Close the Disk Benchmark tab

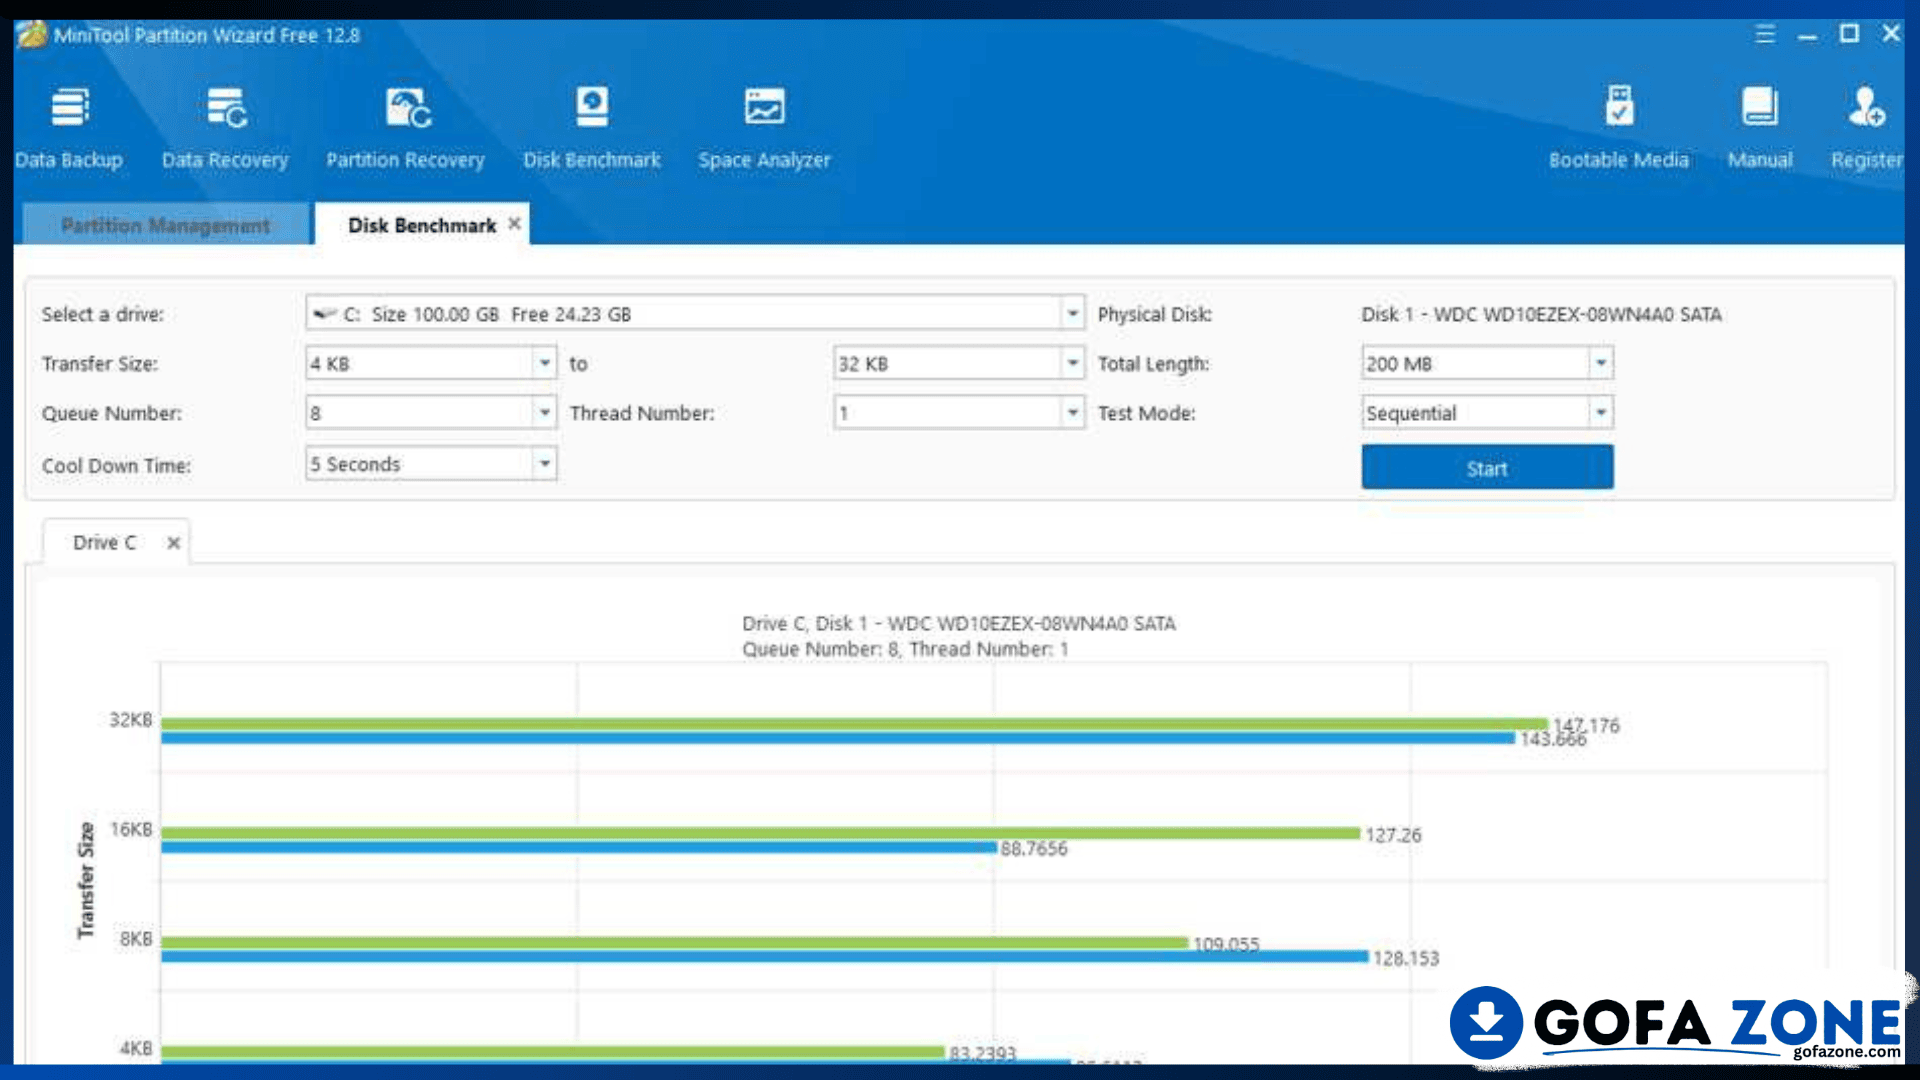pyautogui.click(x=514, y=224)
